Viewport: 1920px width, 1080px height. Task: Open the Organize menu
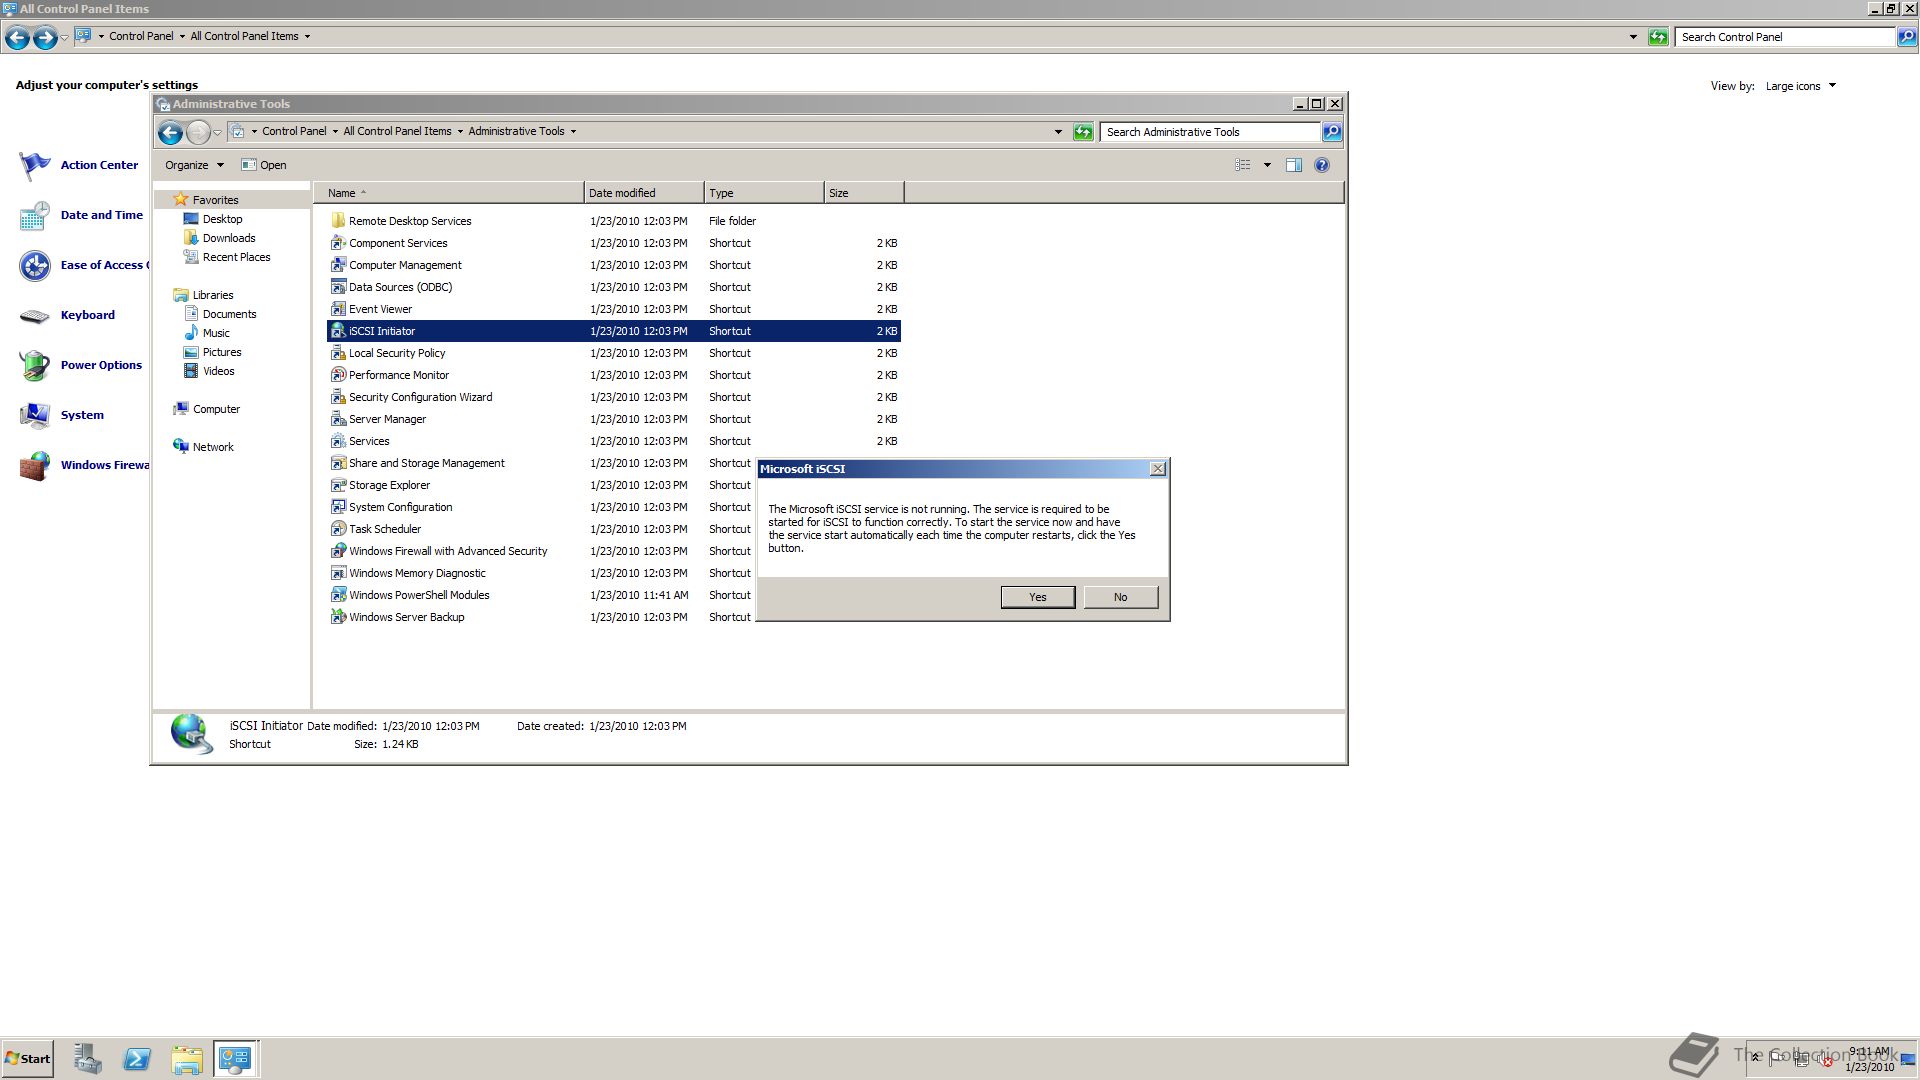click(x=194, y=165)
